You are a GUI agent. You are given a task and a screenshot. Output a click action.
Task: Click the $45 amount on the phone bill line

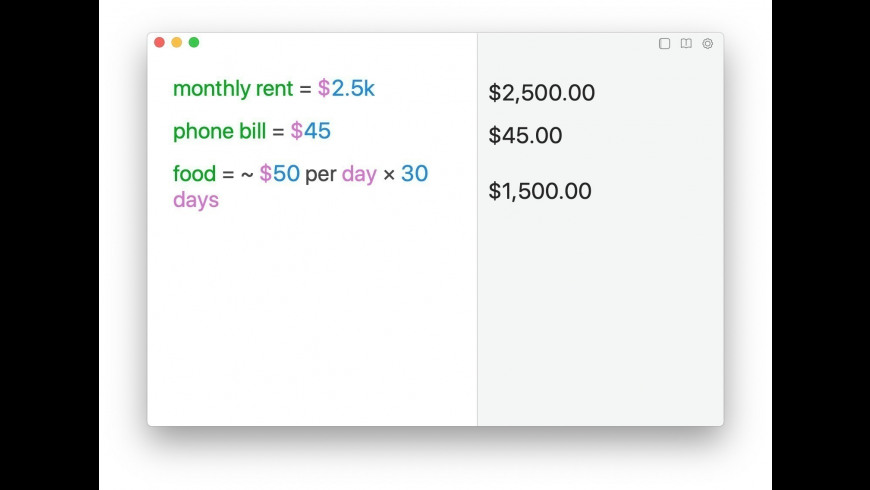click(311, 132)
